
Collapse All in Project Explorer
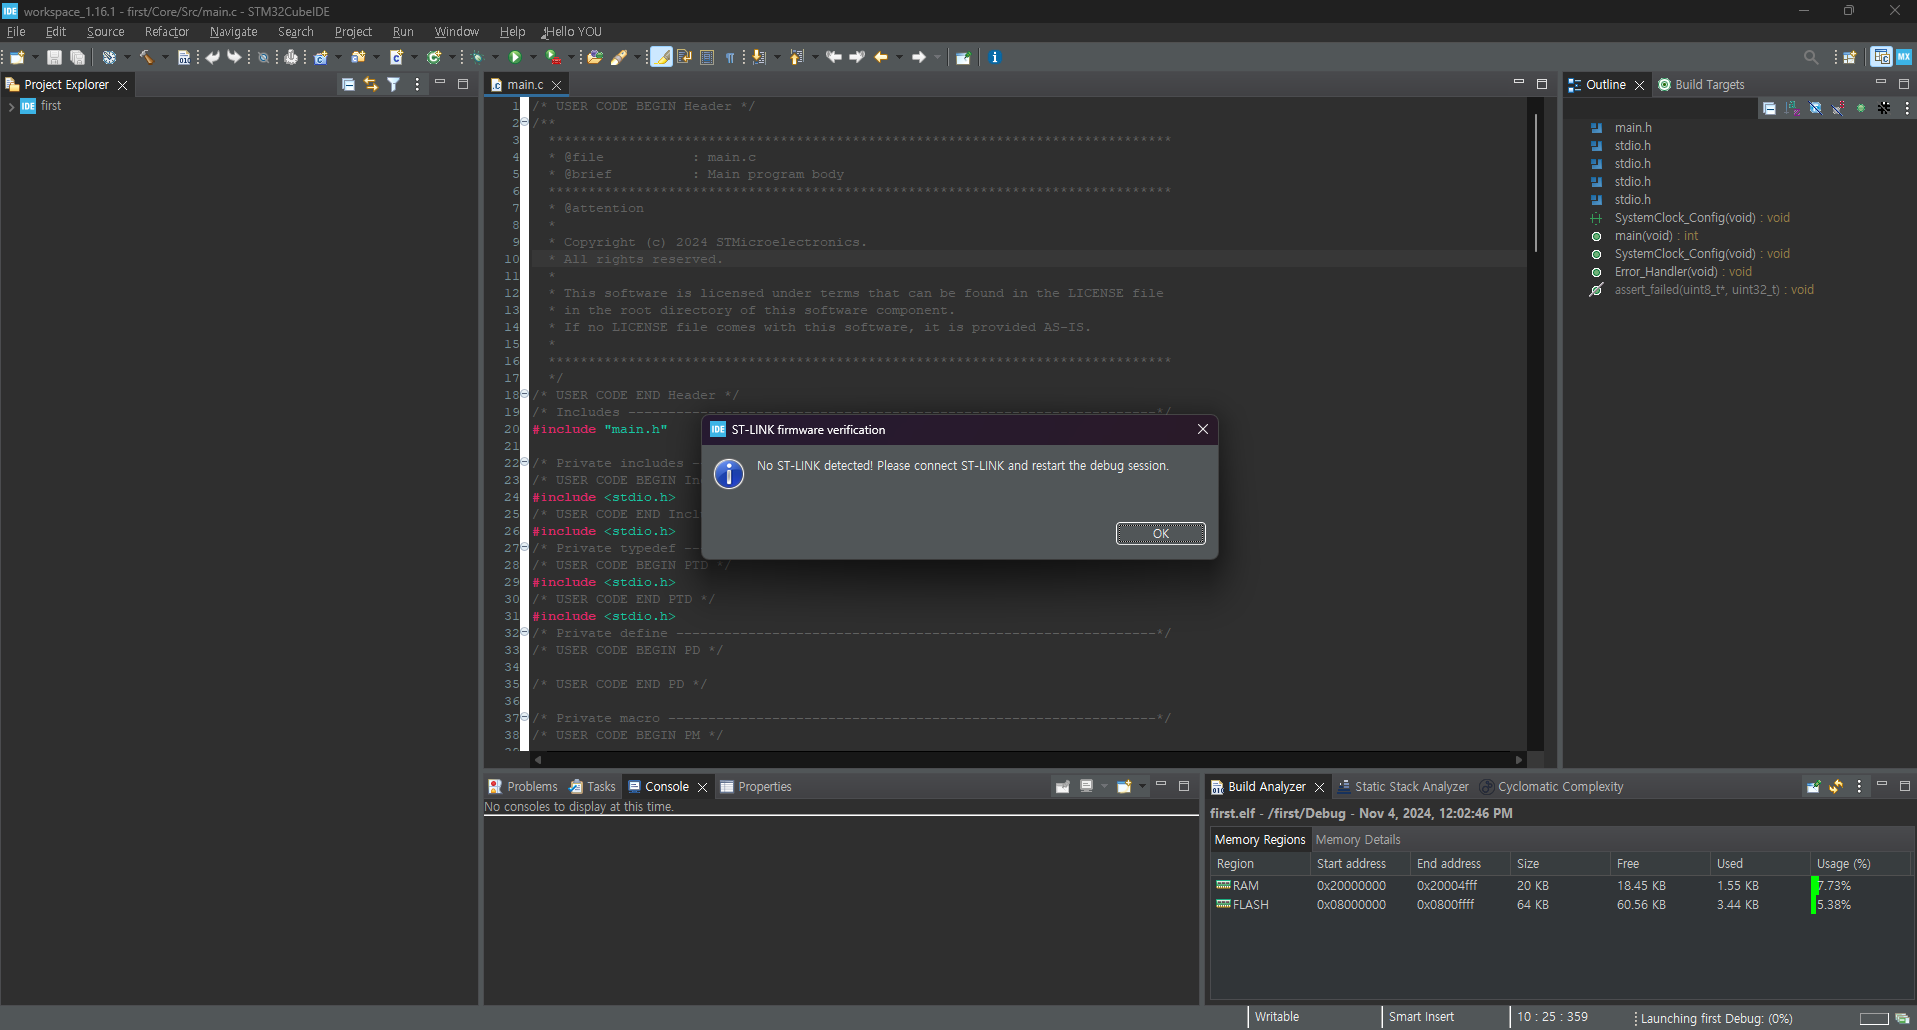click(348, 85)
